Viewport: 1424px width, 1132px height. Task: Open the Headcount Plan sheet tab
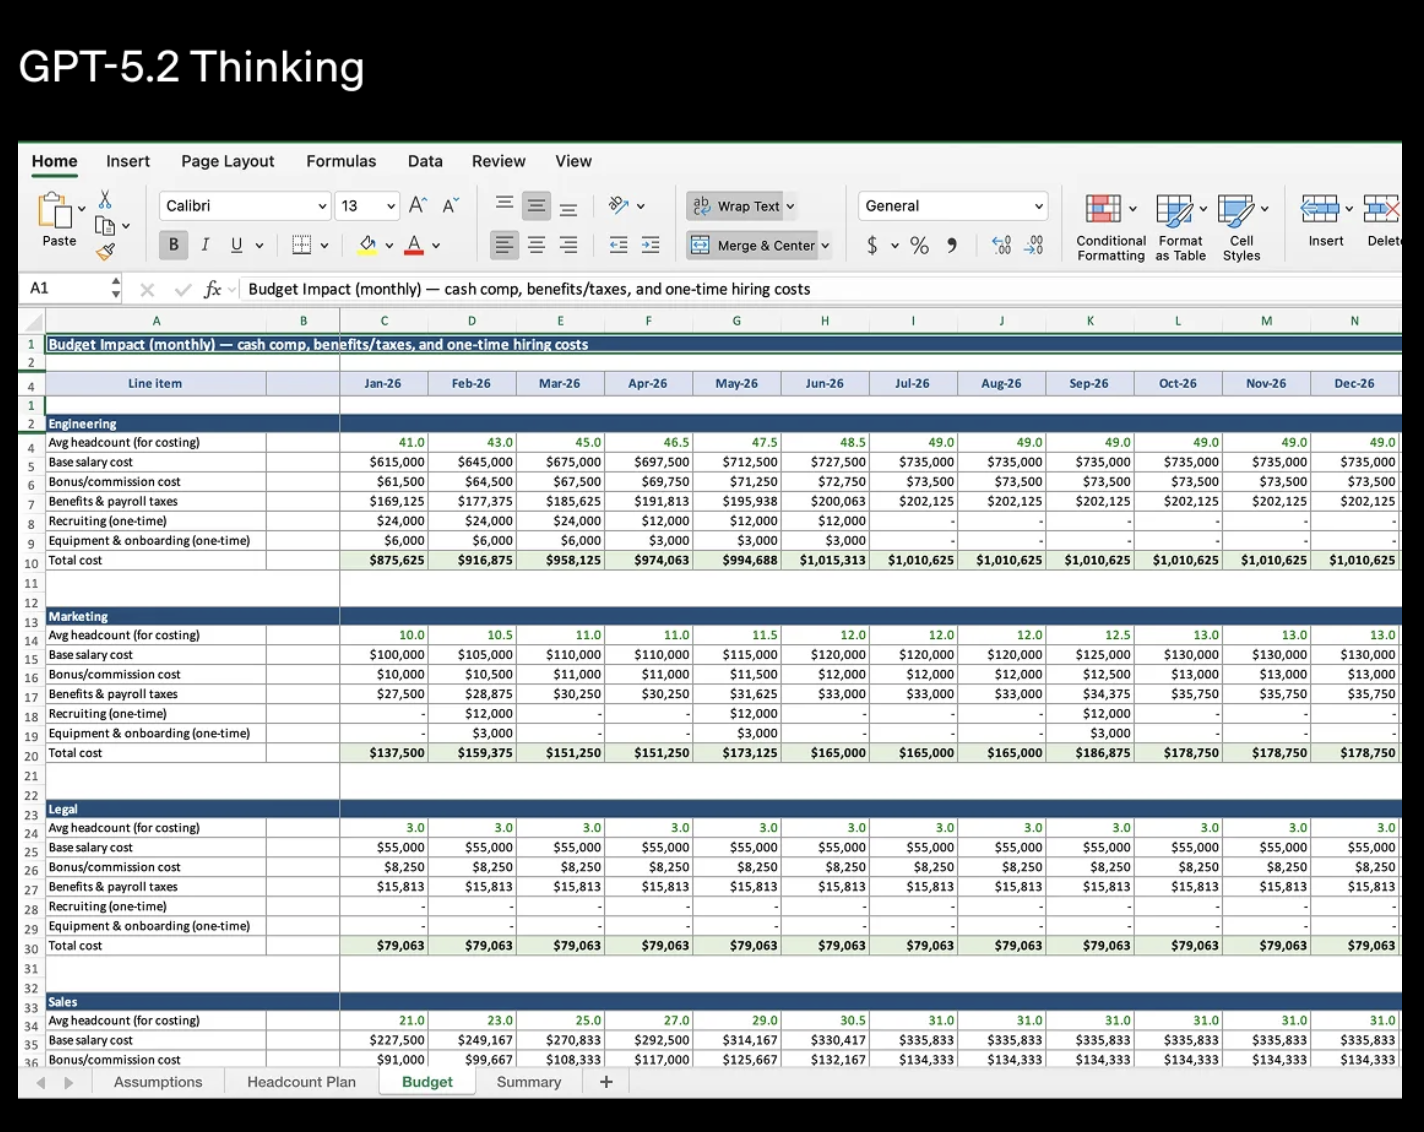[301, 1082]
